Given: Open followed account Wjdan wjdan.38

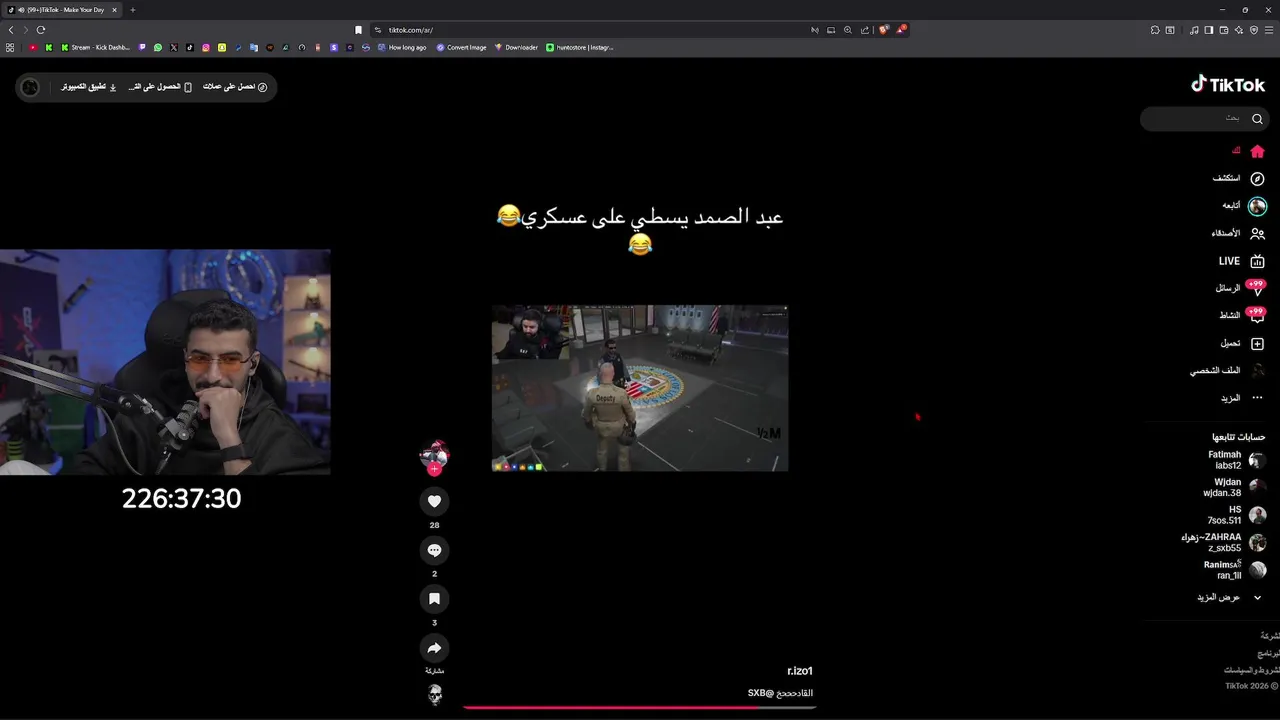Looking at the screenshot, I should [x=1234, y=487].
